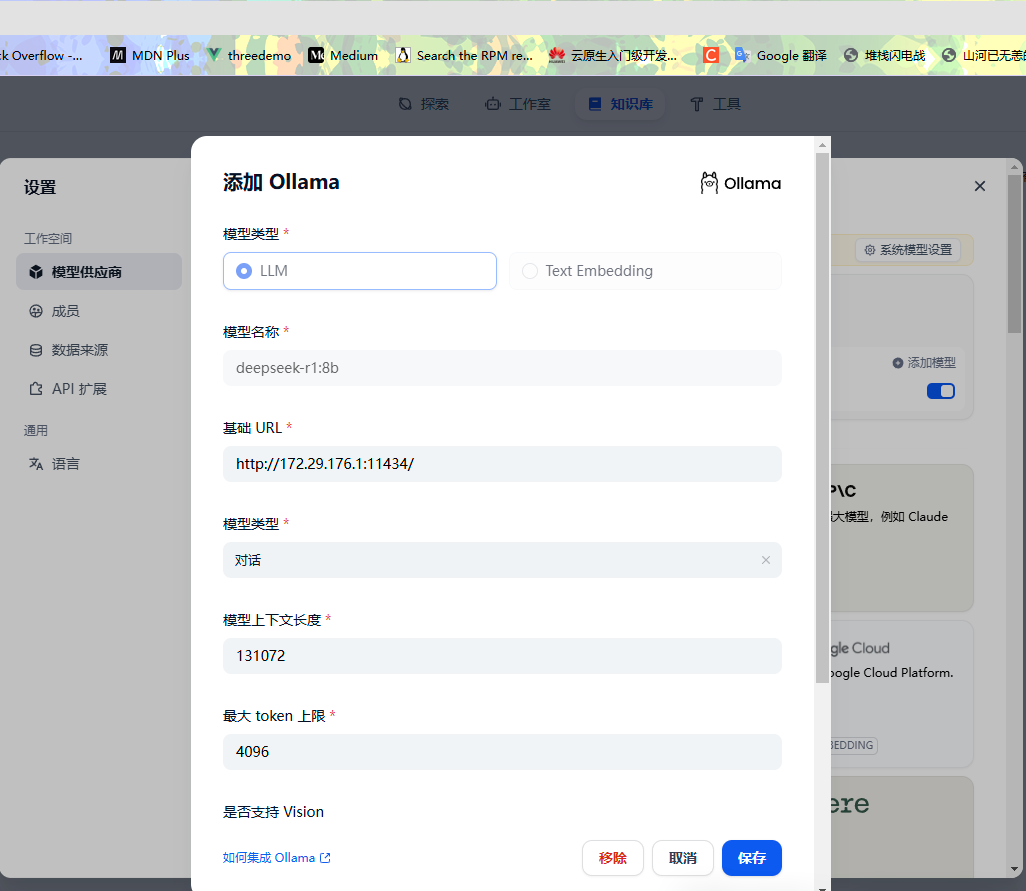Viewport: 1026px width, 891px height.
Task: Open the 成员 members section
Action: (99, 311)
